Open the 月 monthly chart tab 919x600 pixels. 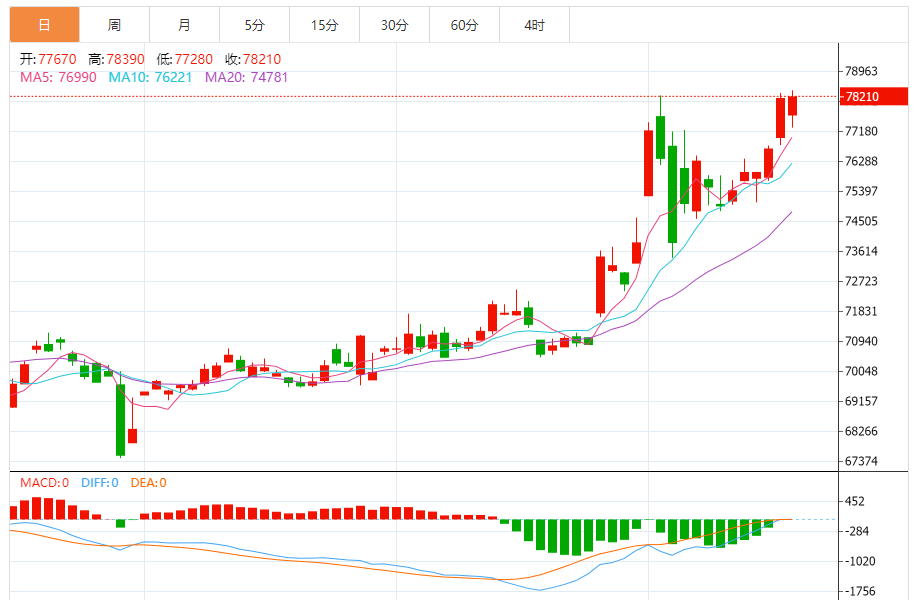pyautogui.click(x=184, y=25)
